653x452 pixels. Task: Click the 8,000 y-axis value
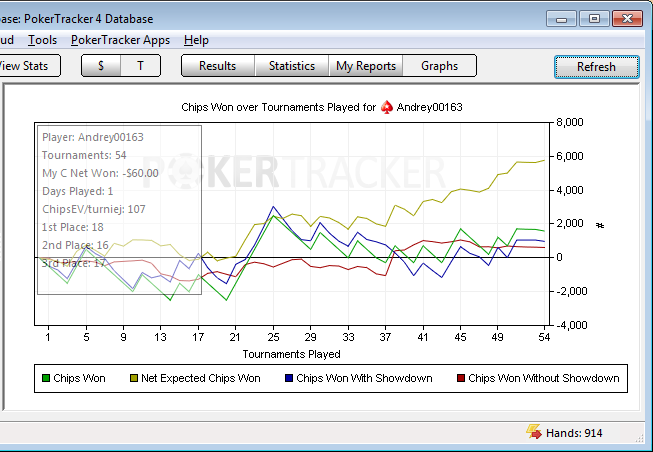pyautogui.click(x=569, y=122)
